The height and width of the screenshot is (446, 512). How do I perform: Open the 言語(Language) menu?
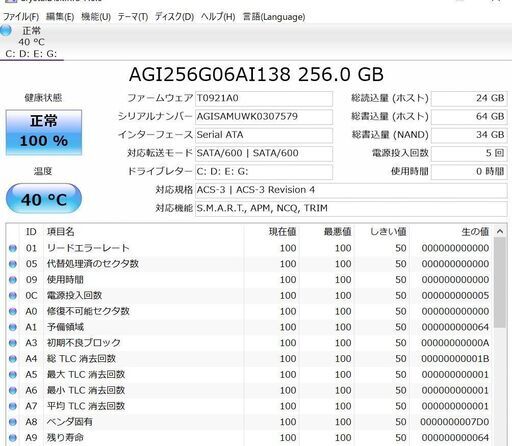274,17
